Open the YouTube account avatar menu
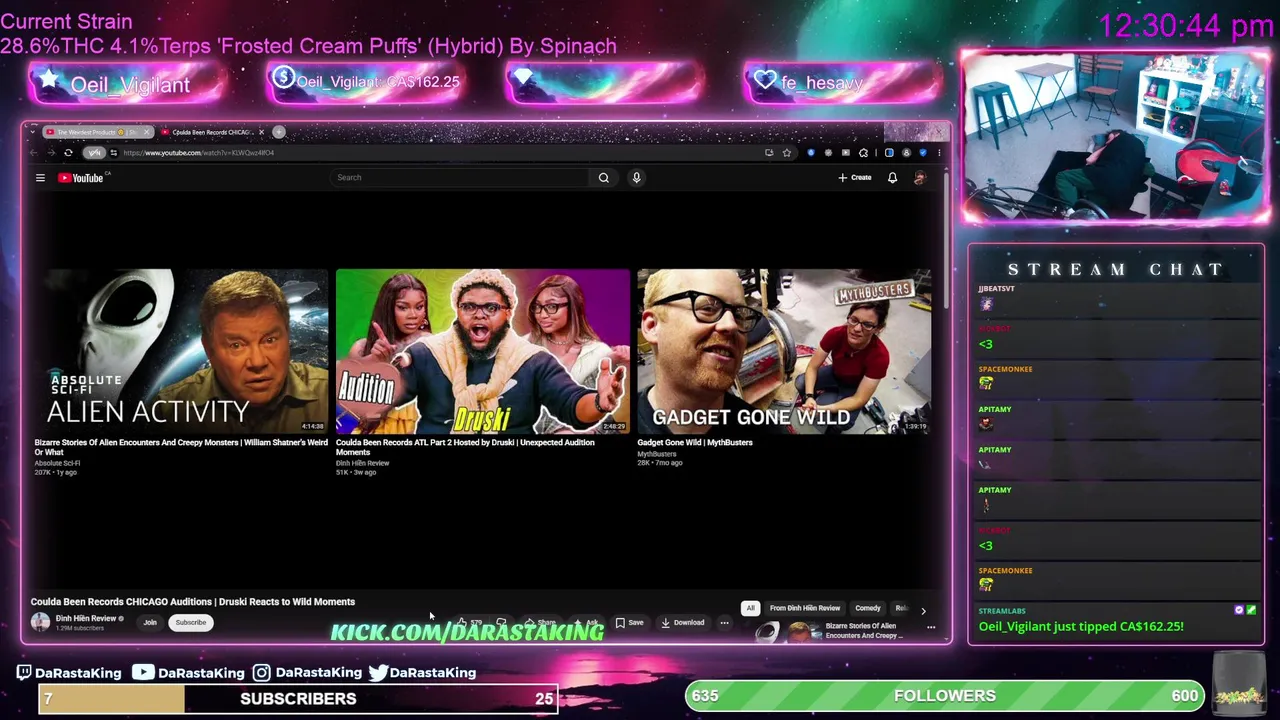 (920, 178)
